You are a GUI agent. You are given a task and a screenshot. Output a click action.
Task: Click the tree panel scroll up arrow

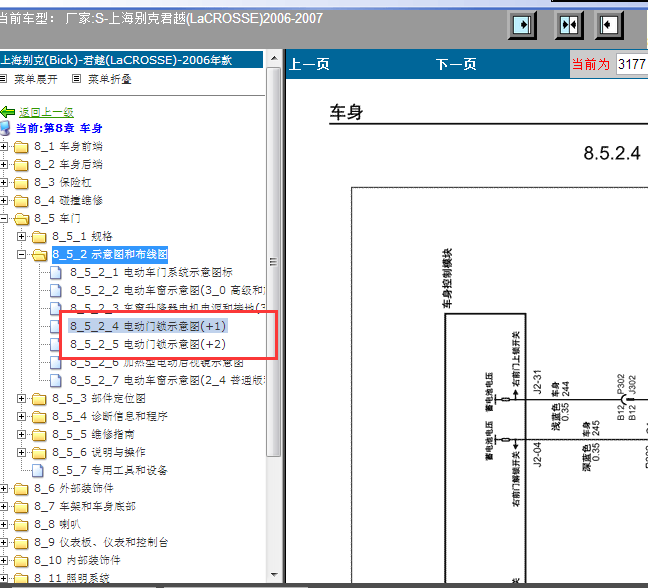click(x=274, y=58)
